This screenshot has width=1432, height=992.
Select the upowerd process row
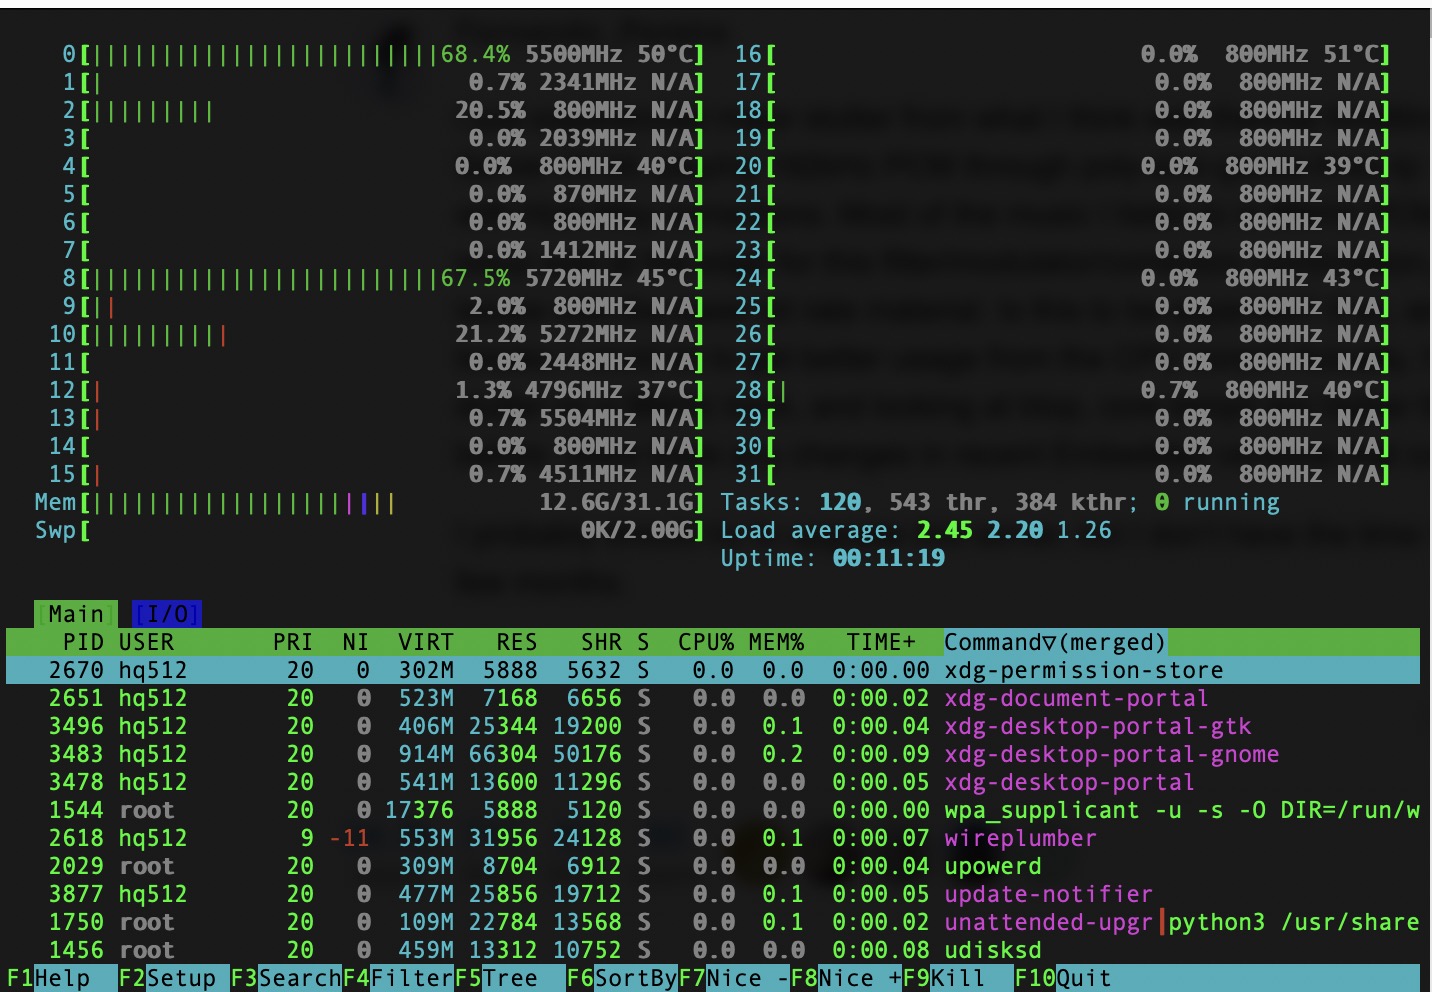coord(713,866)
